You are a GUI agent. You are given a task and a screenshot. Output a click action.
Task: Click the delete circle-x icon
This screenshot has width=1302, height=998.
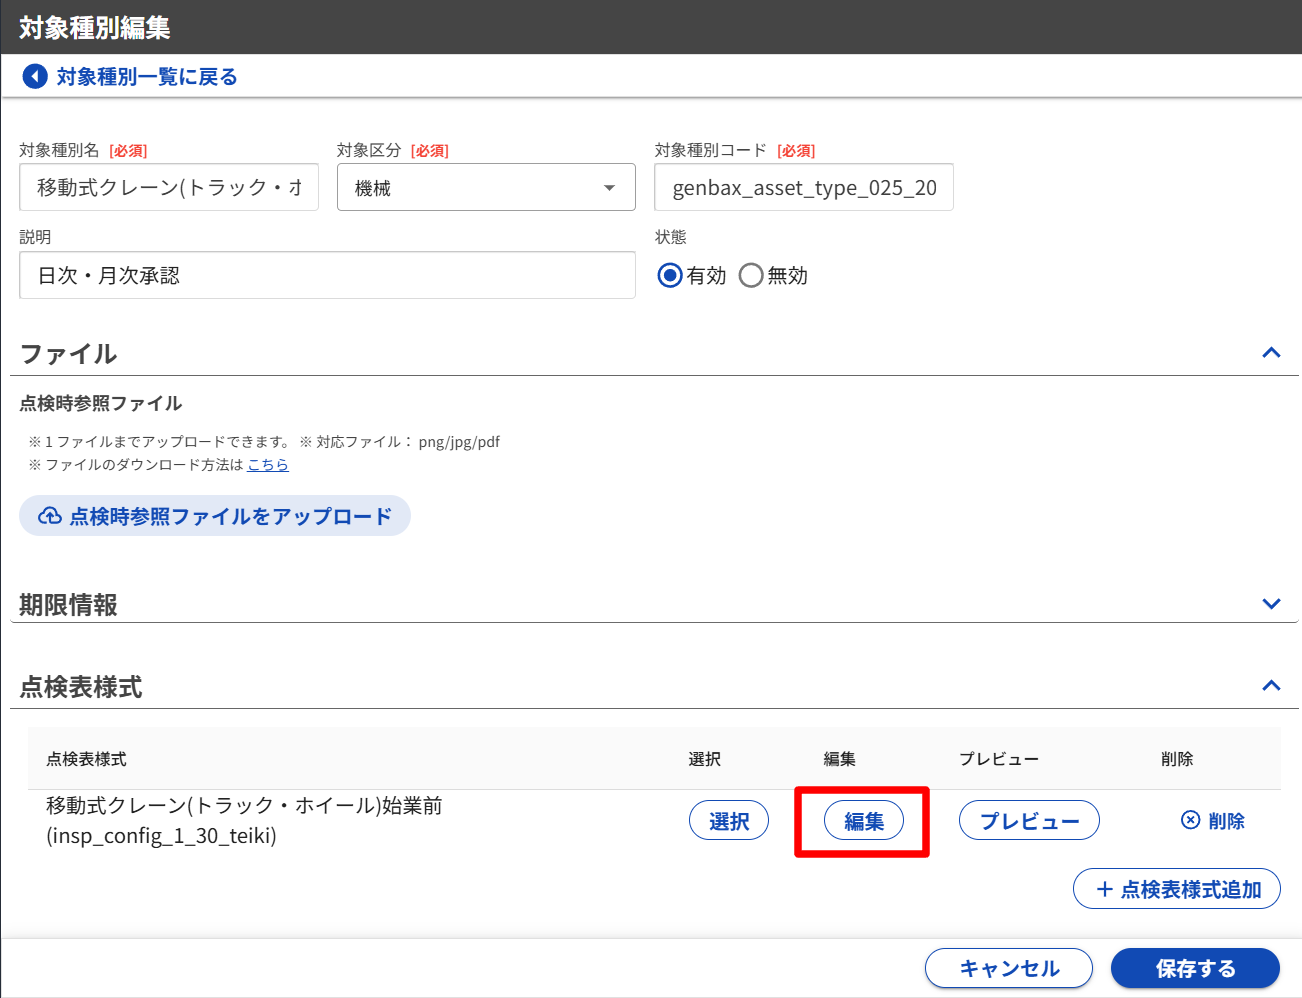click(x=1190, y=821)
